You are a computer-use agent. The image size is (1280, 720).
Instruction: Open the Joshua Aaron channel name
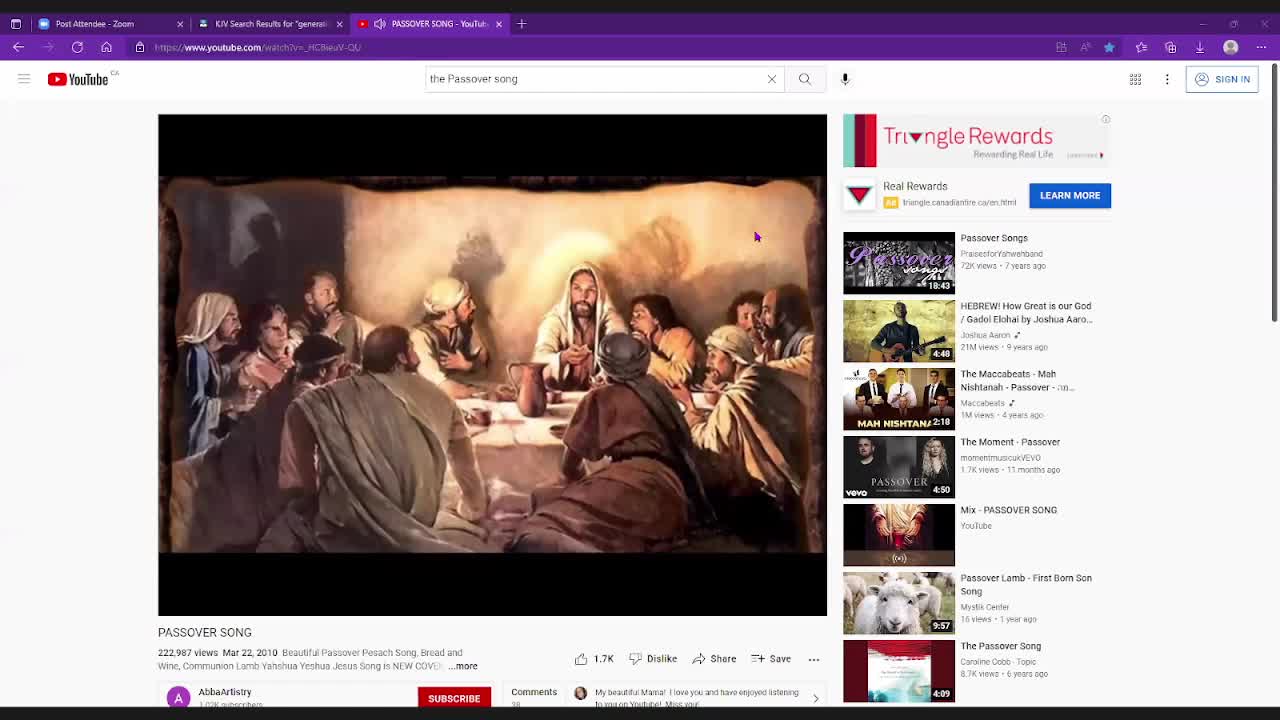[985, 335]
